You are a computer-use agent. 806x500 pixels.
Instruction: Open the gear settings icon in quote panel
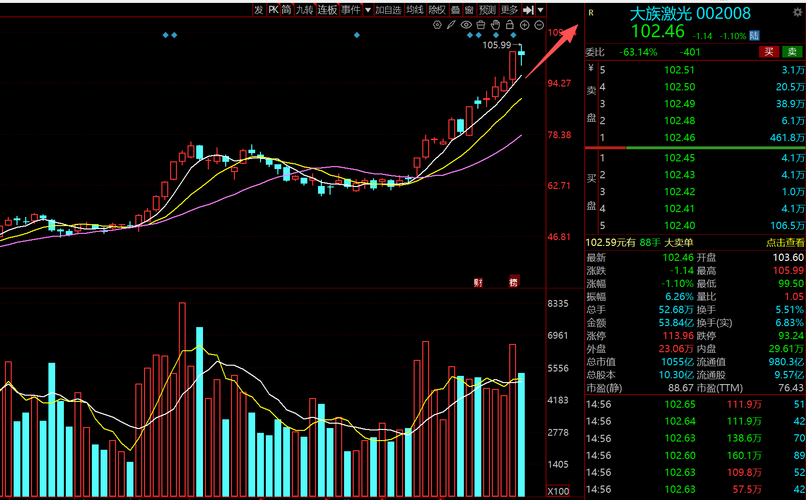coord(797,12)
